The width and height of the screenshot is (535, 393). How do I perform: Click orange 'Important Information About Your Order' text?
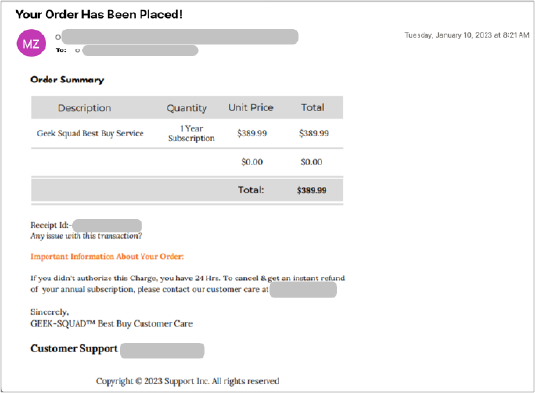pyautogui.click(x=107, y=256)
